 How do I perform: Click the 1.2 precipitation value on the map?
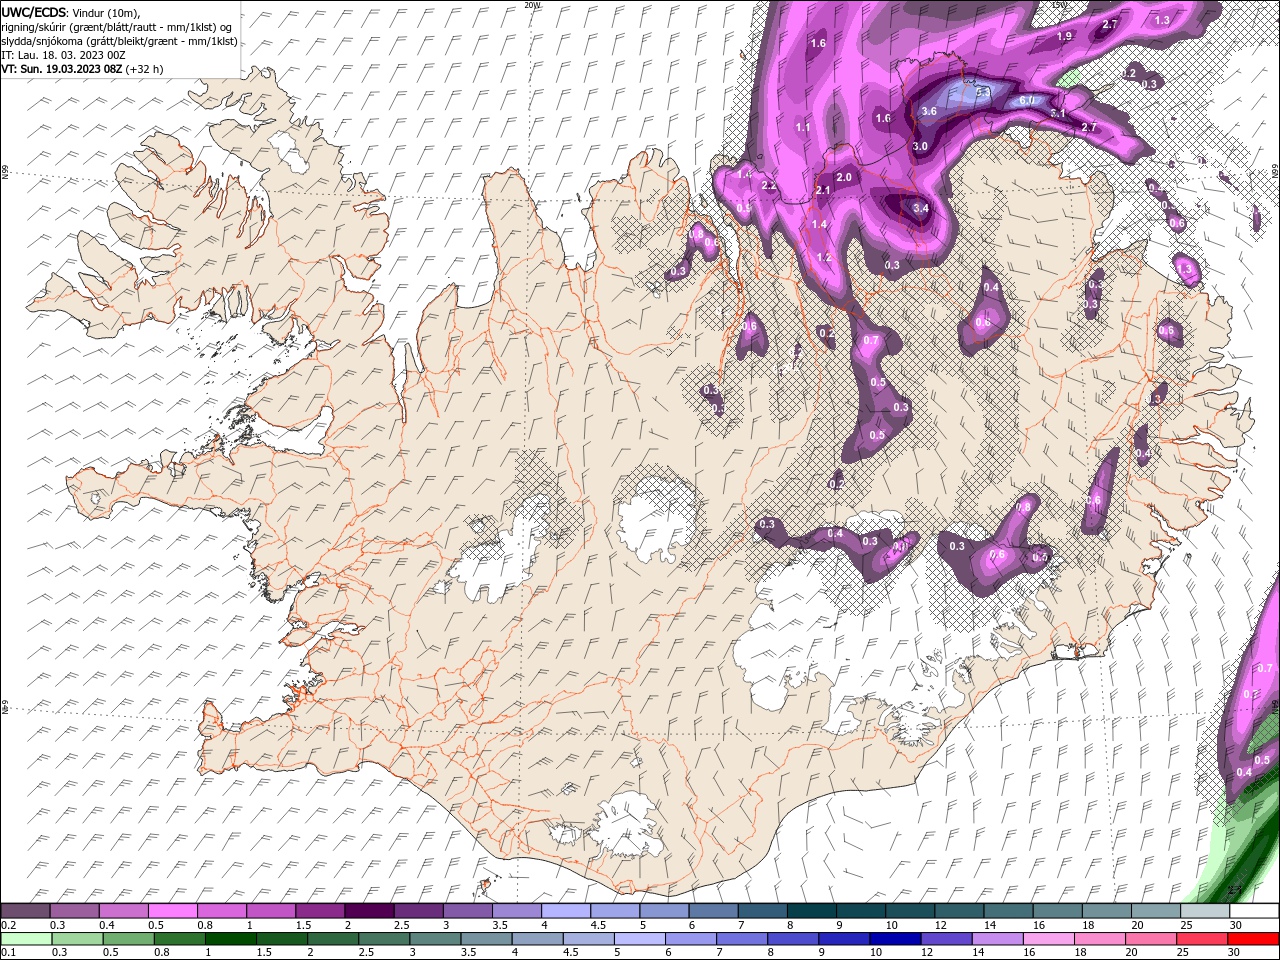click(x=824, y=257)
